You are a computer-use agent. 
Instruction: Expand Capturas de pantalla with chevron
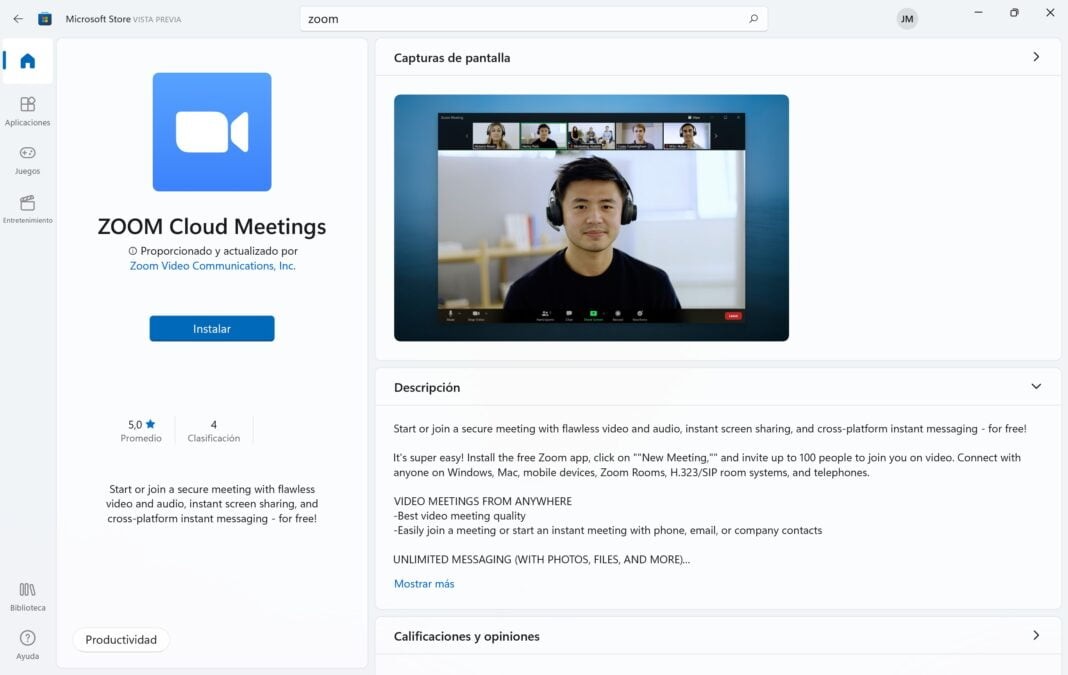1036,57
